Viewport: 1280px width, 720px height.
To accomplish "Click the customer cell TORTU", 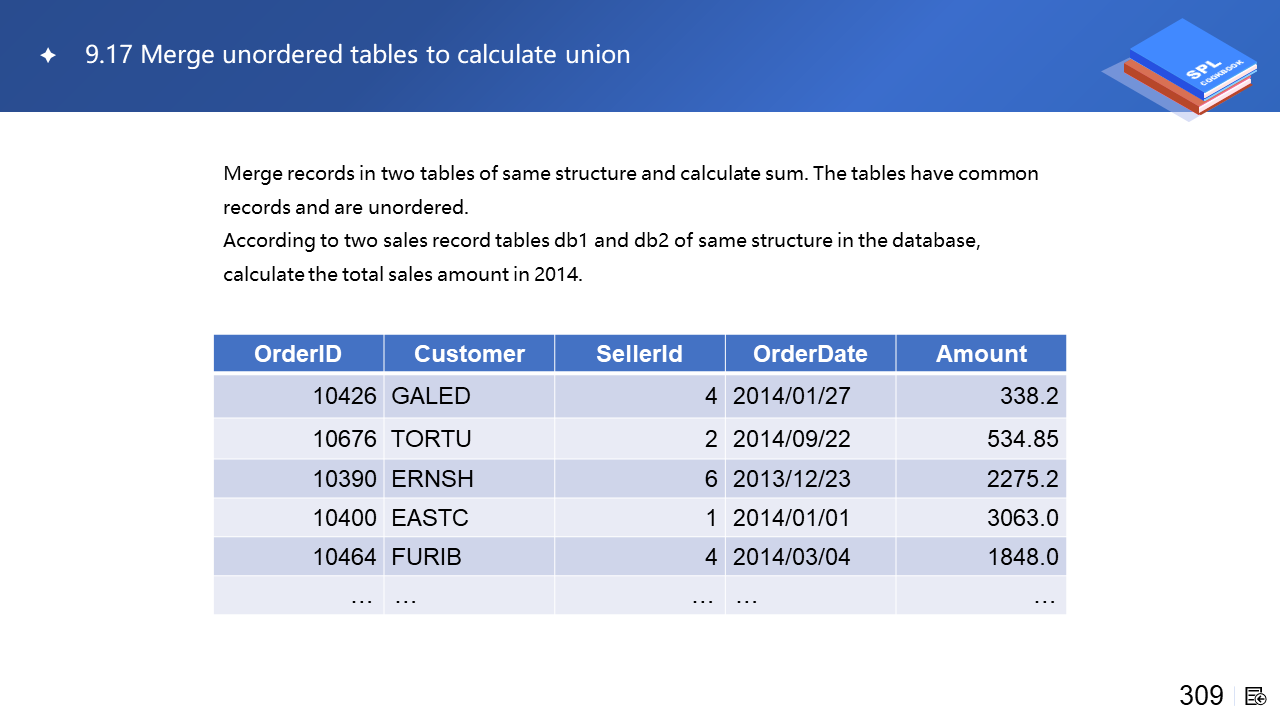I will coord(431,439).
